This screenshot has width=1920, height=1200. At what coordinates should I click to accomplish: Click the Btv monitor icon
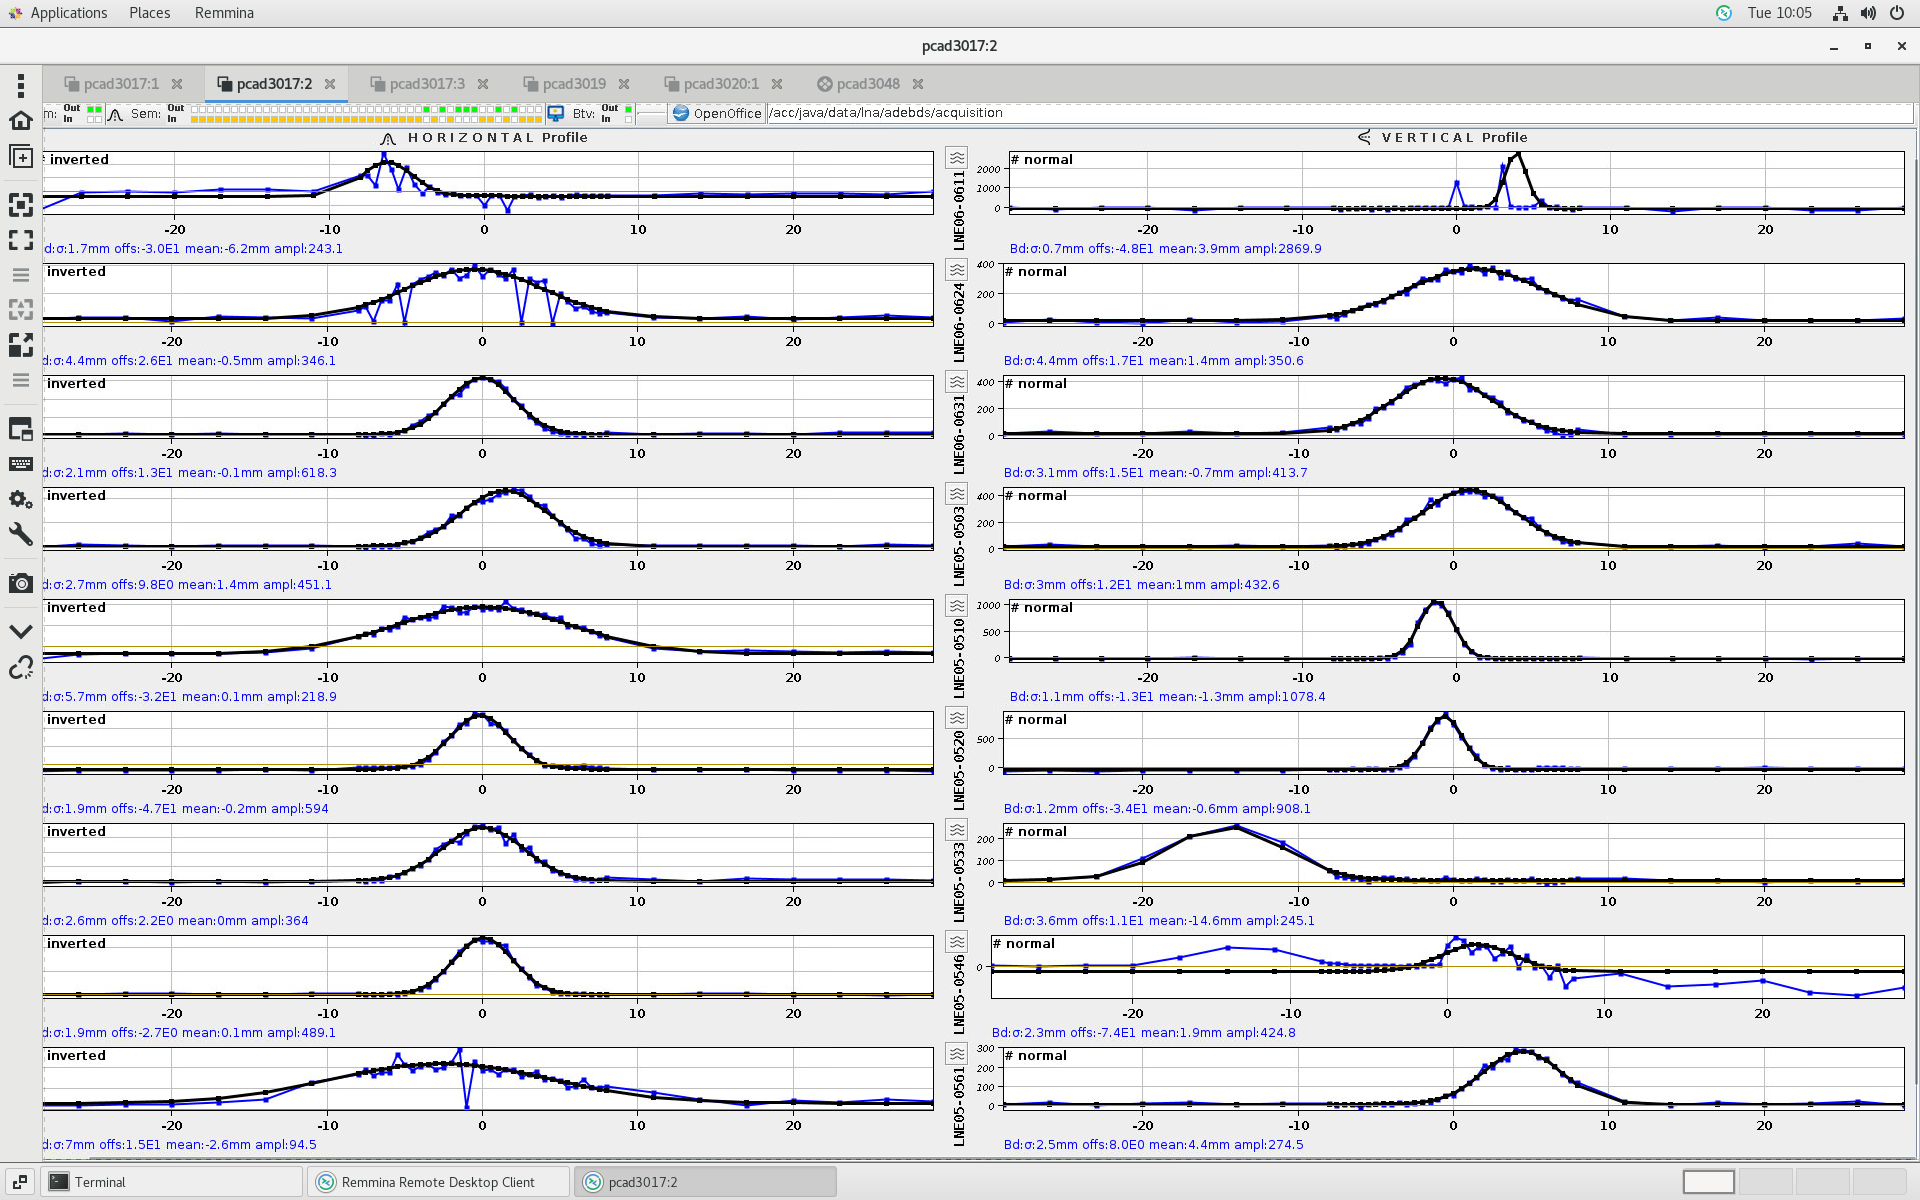point(556,114)
